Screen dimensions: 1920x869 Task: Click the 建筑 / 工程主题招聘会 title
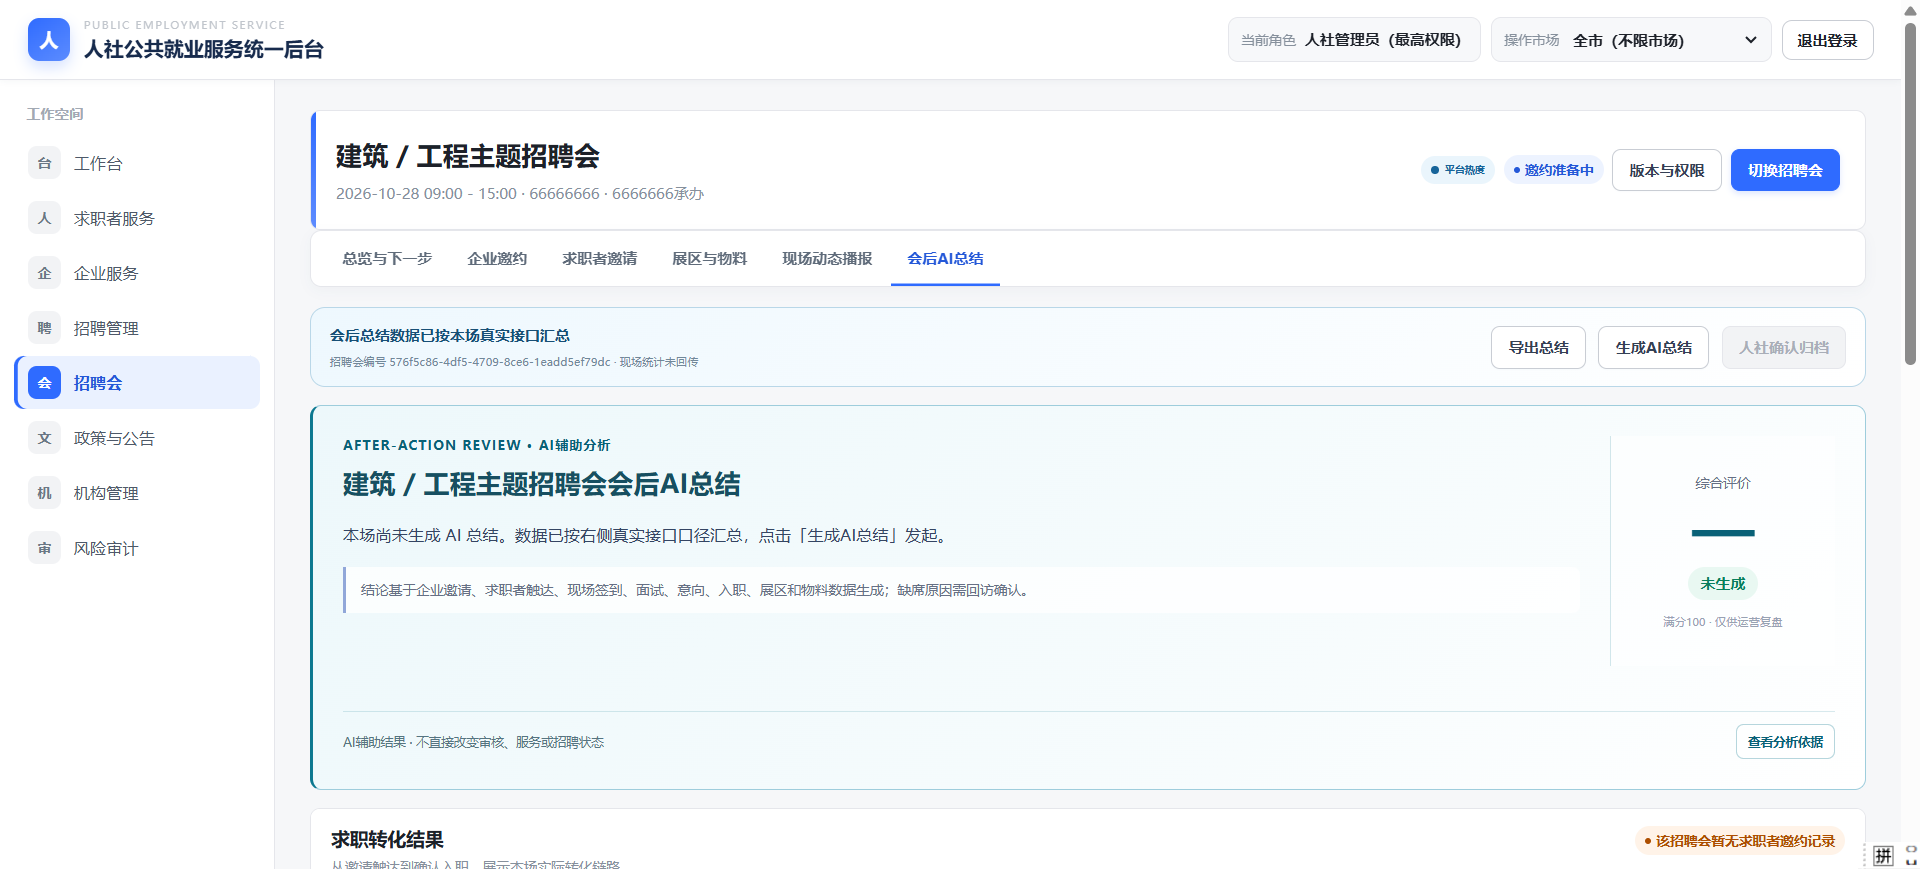click(467, 156)
